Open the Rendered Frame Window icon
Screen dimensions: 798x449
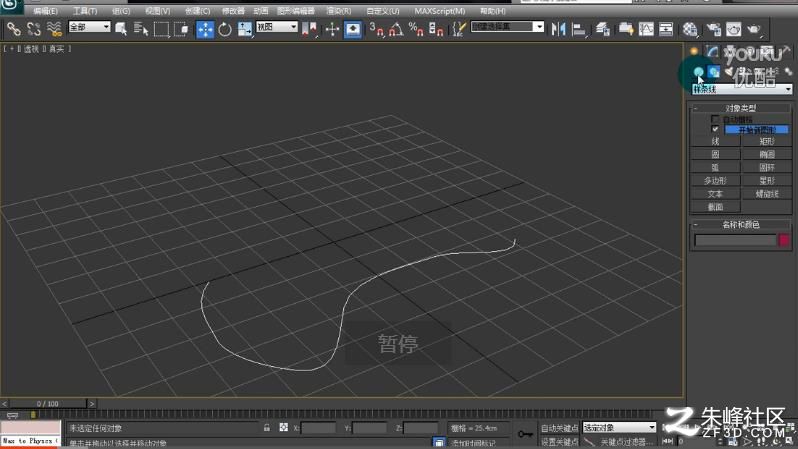pyautogui.click(x=733, y=29)
